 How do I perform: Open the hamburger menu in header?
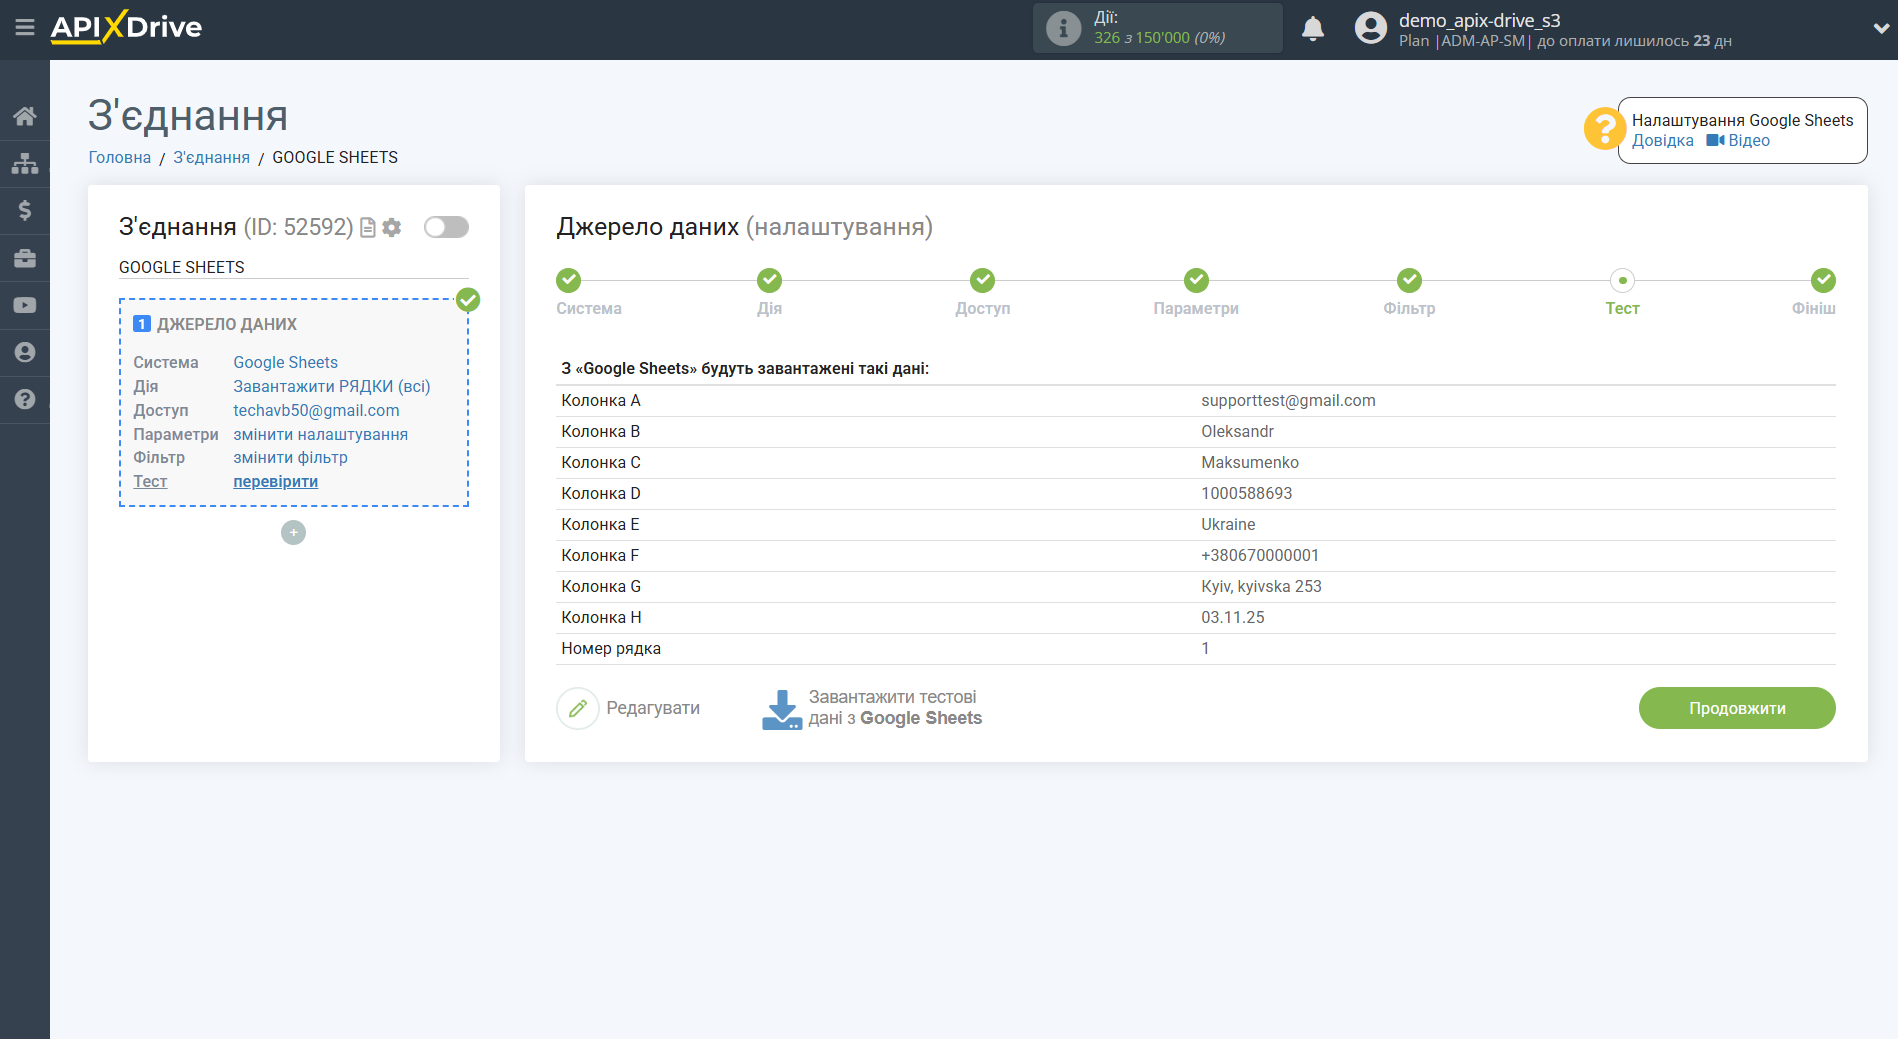[25, 28]
